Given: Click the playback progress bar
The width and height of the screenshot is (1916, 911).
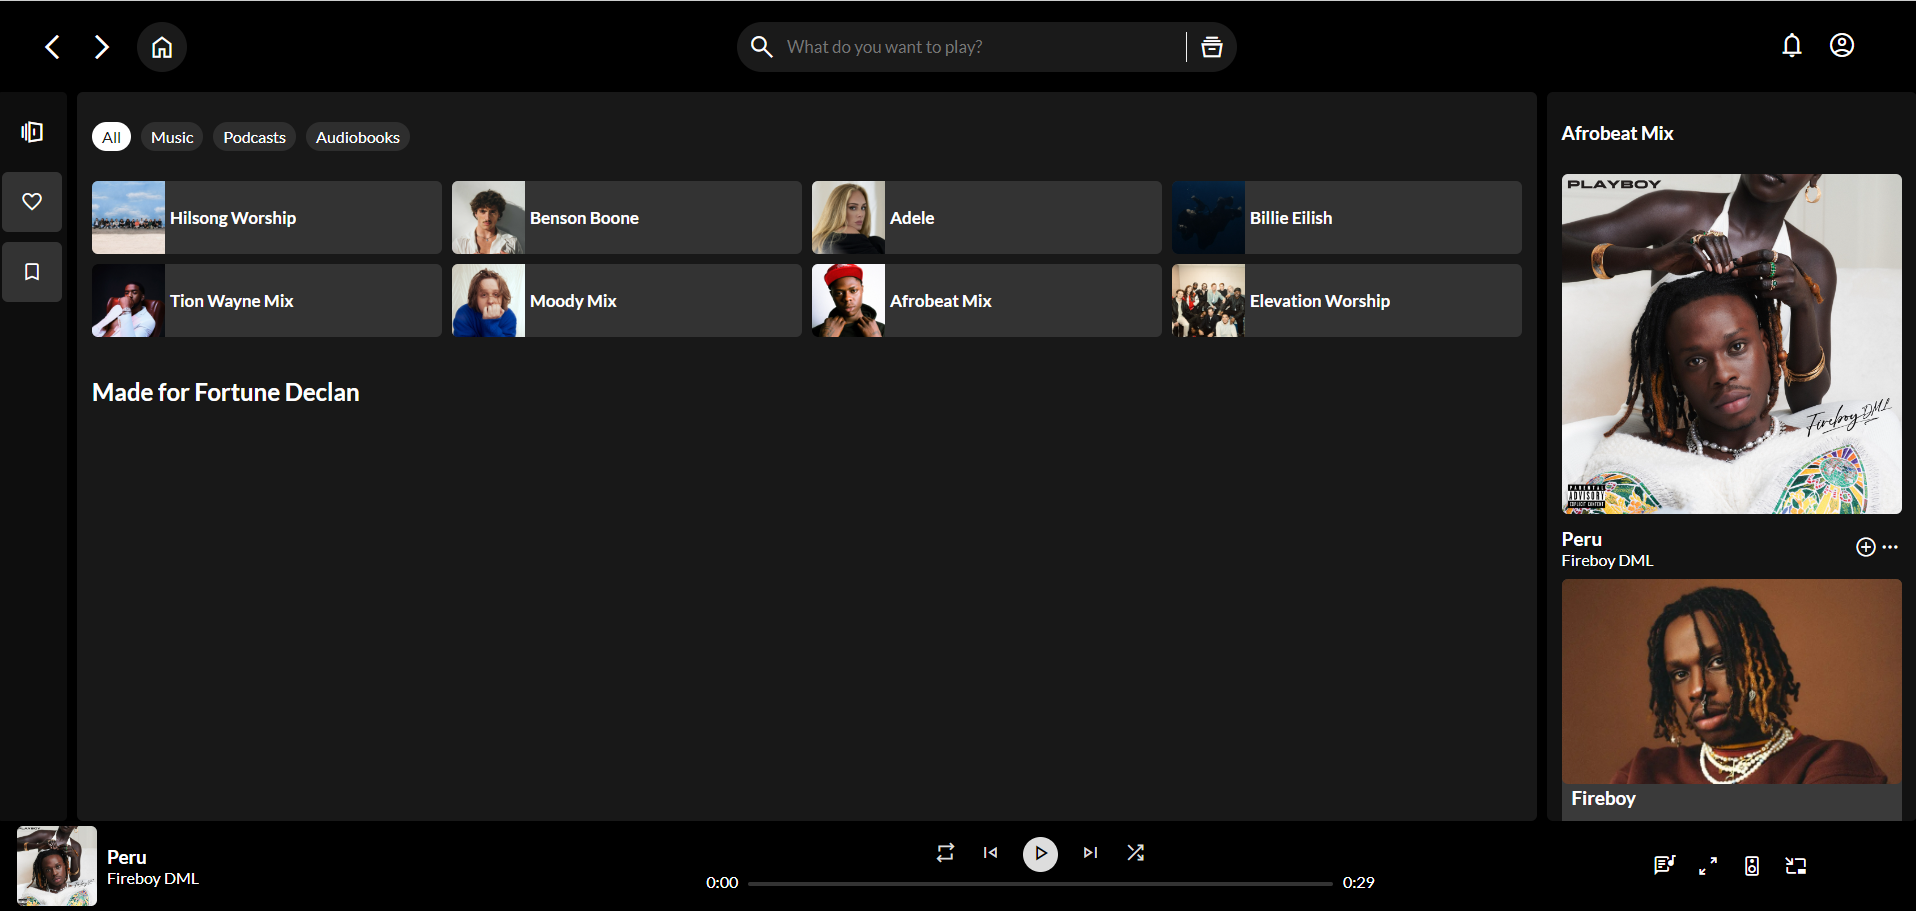Looking at the screenshot, I should 1040,884.
